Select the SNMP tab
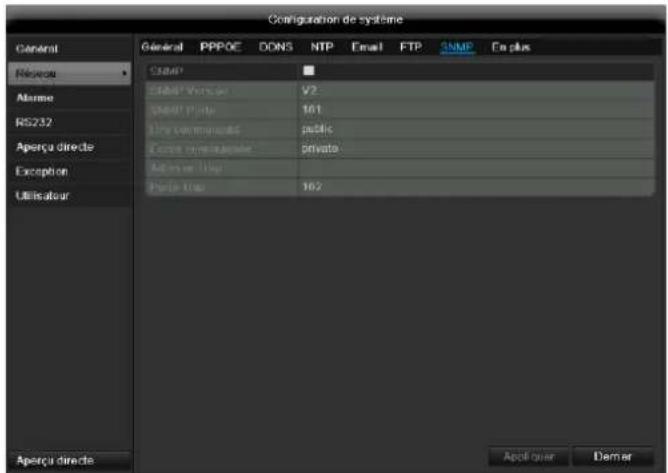Image resolution: width=668 pixels, height=473 pixels. (457, 47)
